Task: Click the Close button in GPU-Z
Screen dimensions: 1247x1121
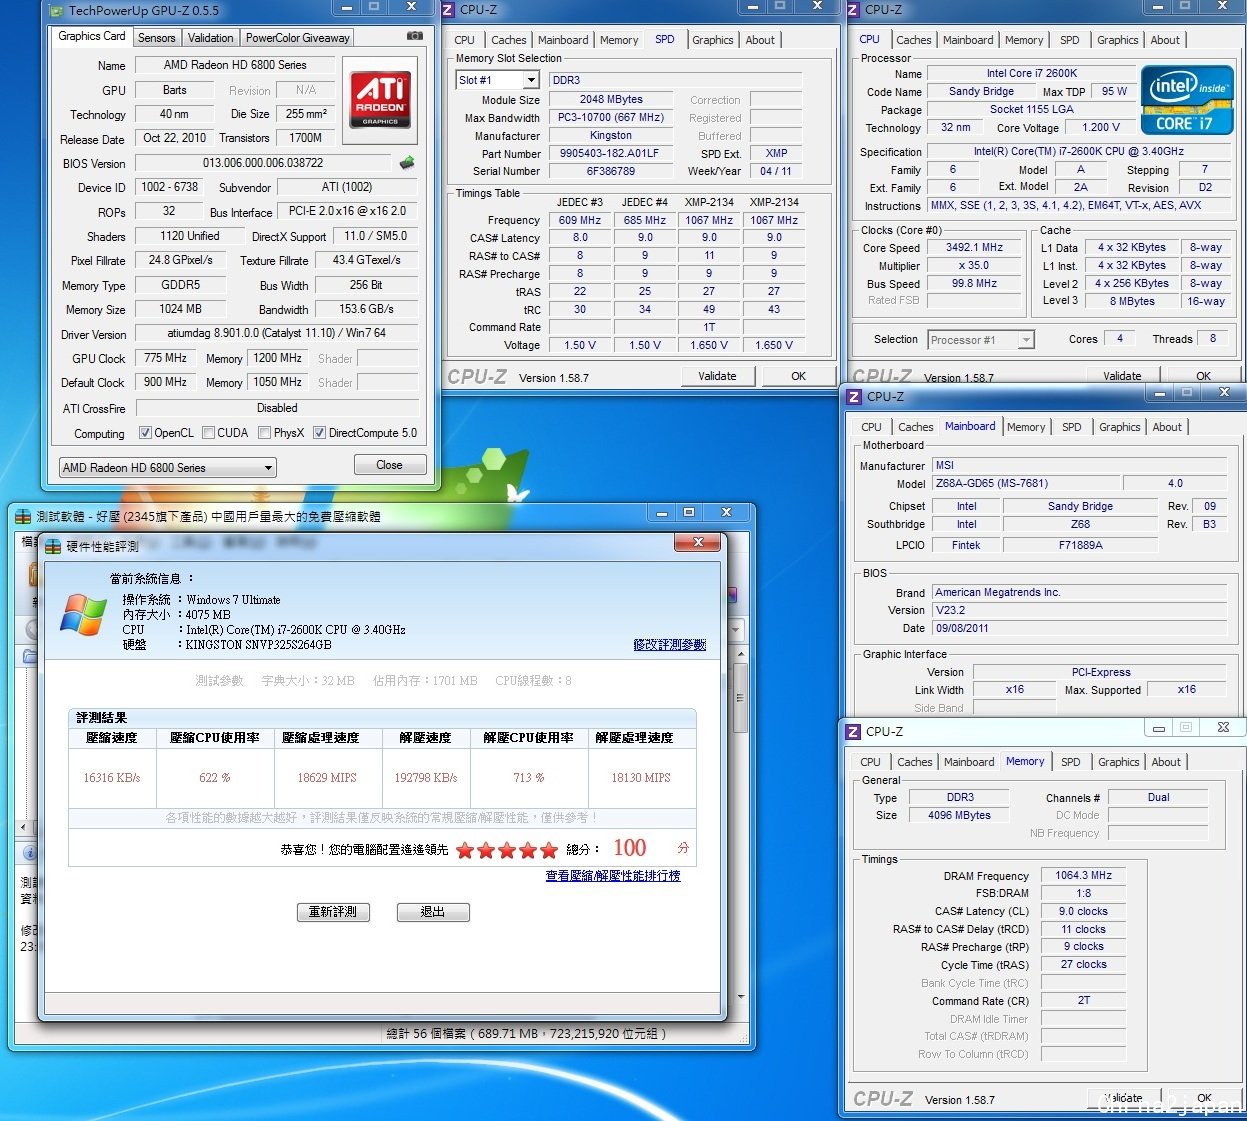Action: point(389,465)
